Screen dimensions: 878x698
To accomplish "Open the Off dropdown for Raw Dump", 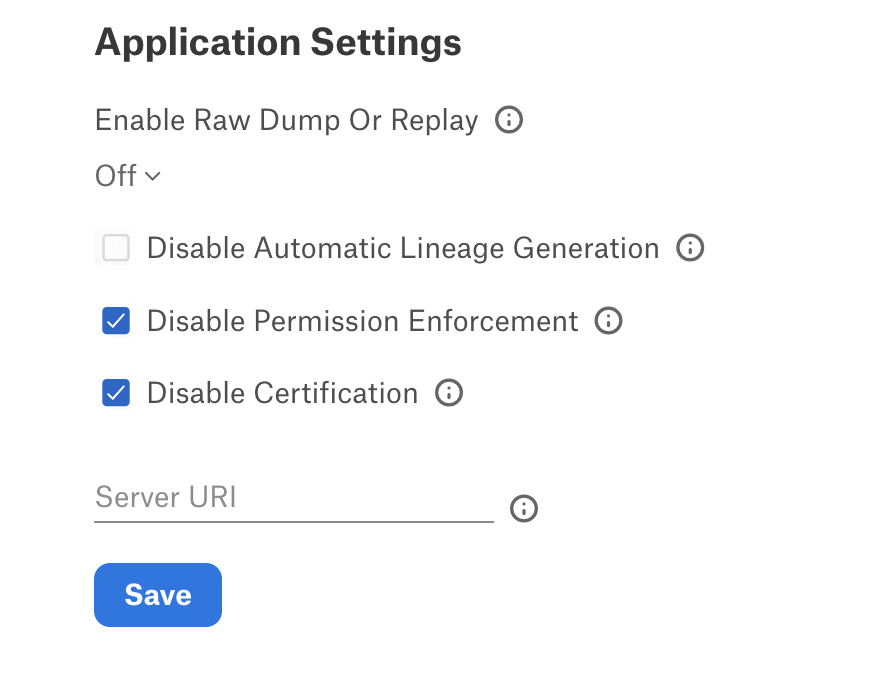I will (128, 176).
